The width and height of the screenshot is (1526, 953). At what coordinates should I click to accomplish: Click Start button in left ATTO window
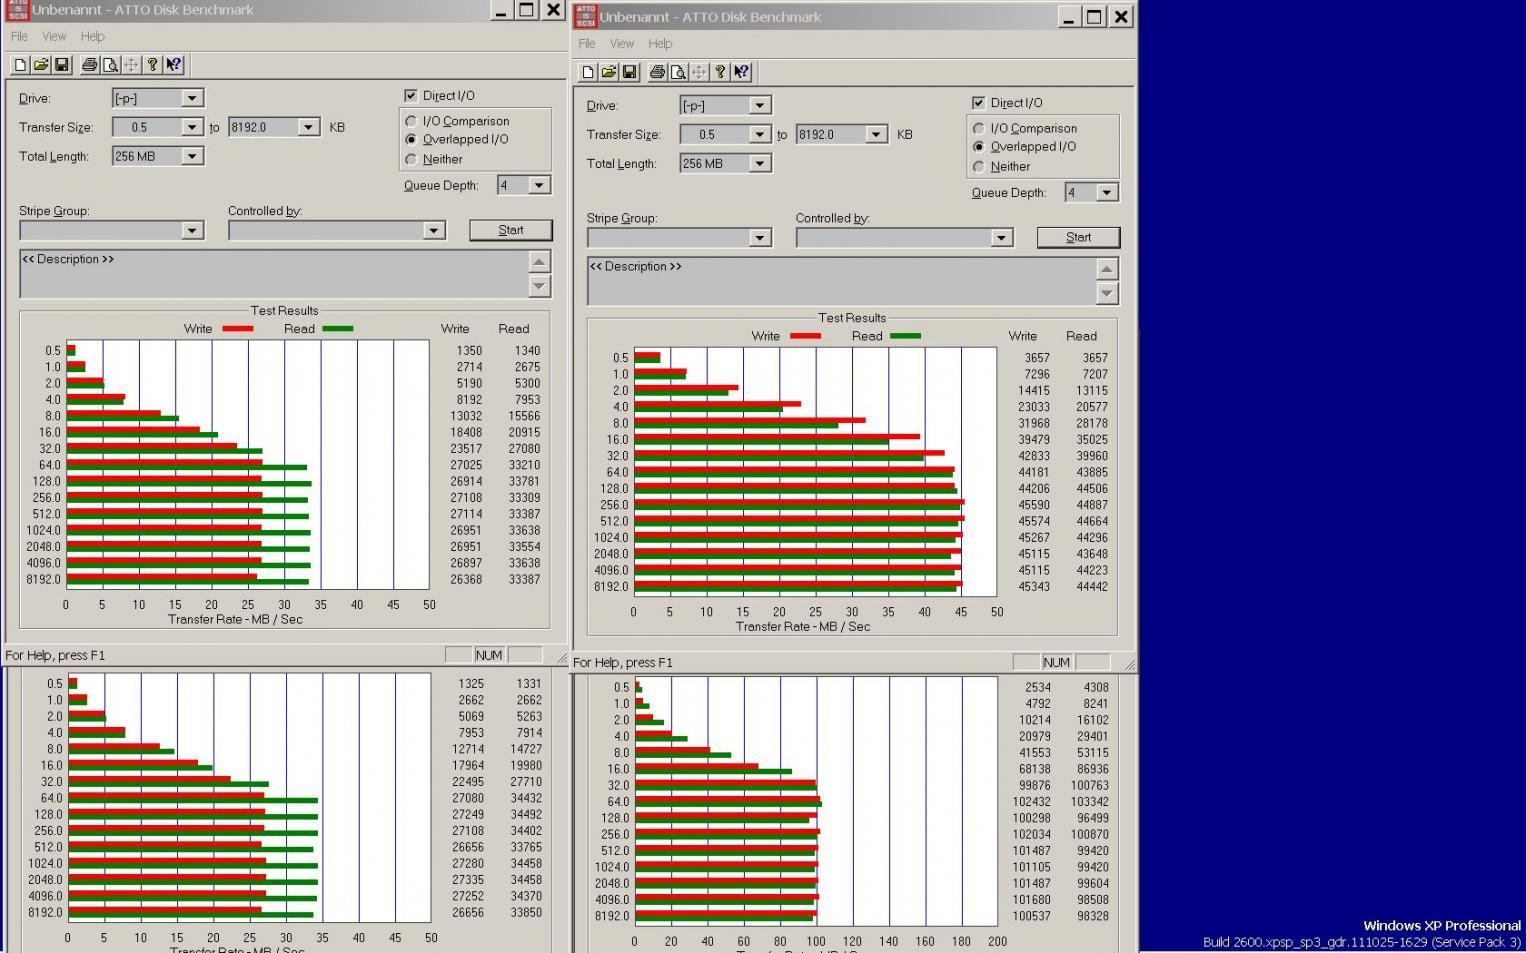[x=511, y=230]
